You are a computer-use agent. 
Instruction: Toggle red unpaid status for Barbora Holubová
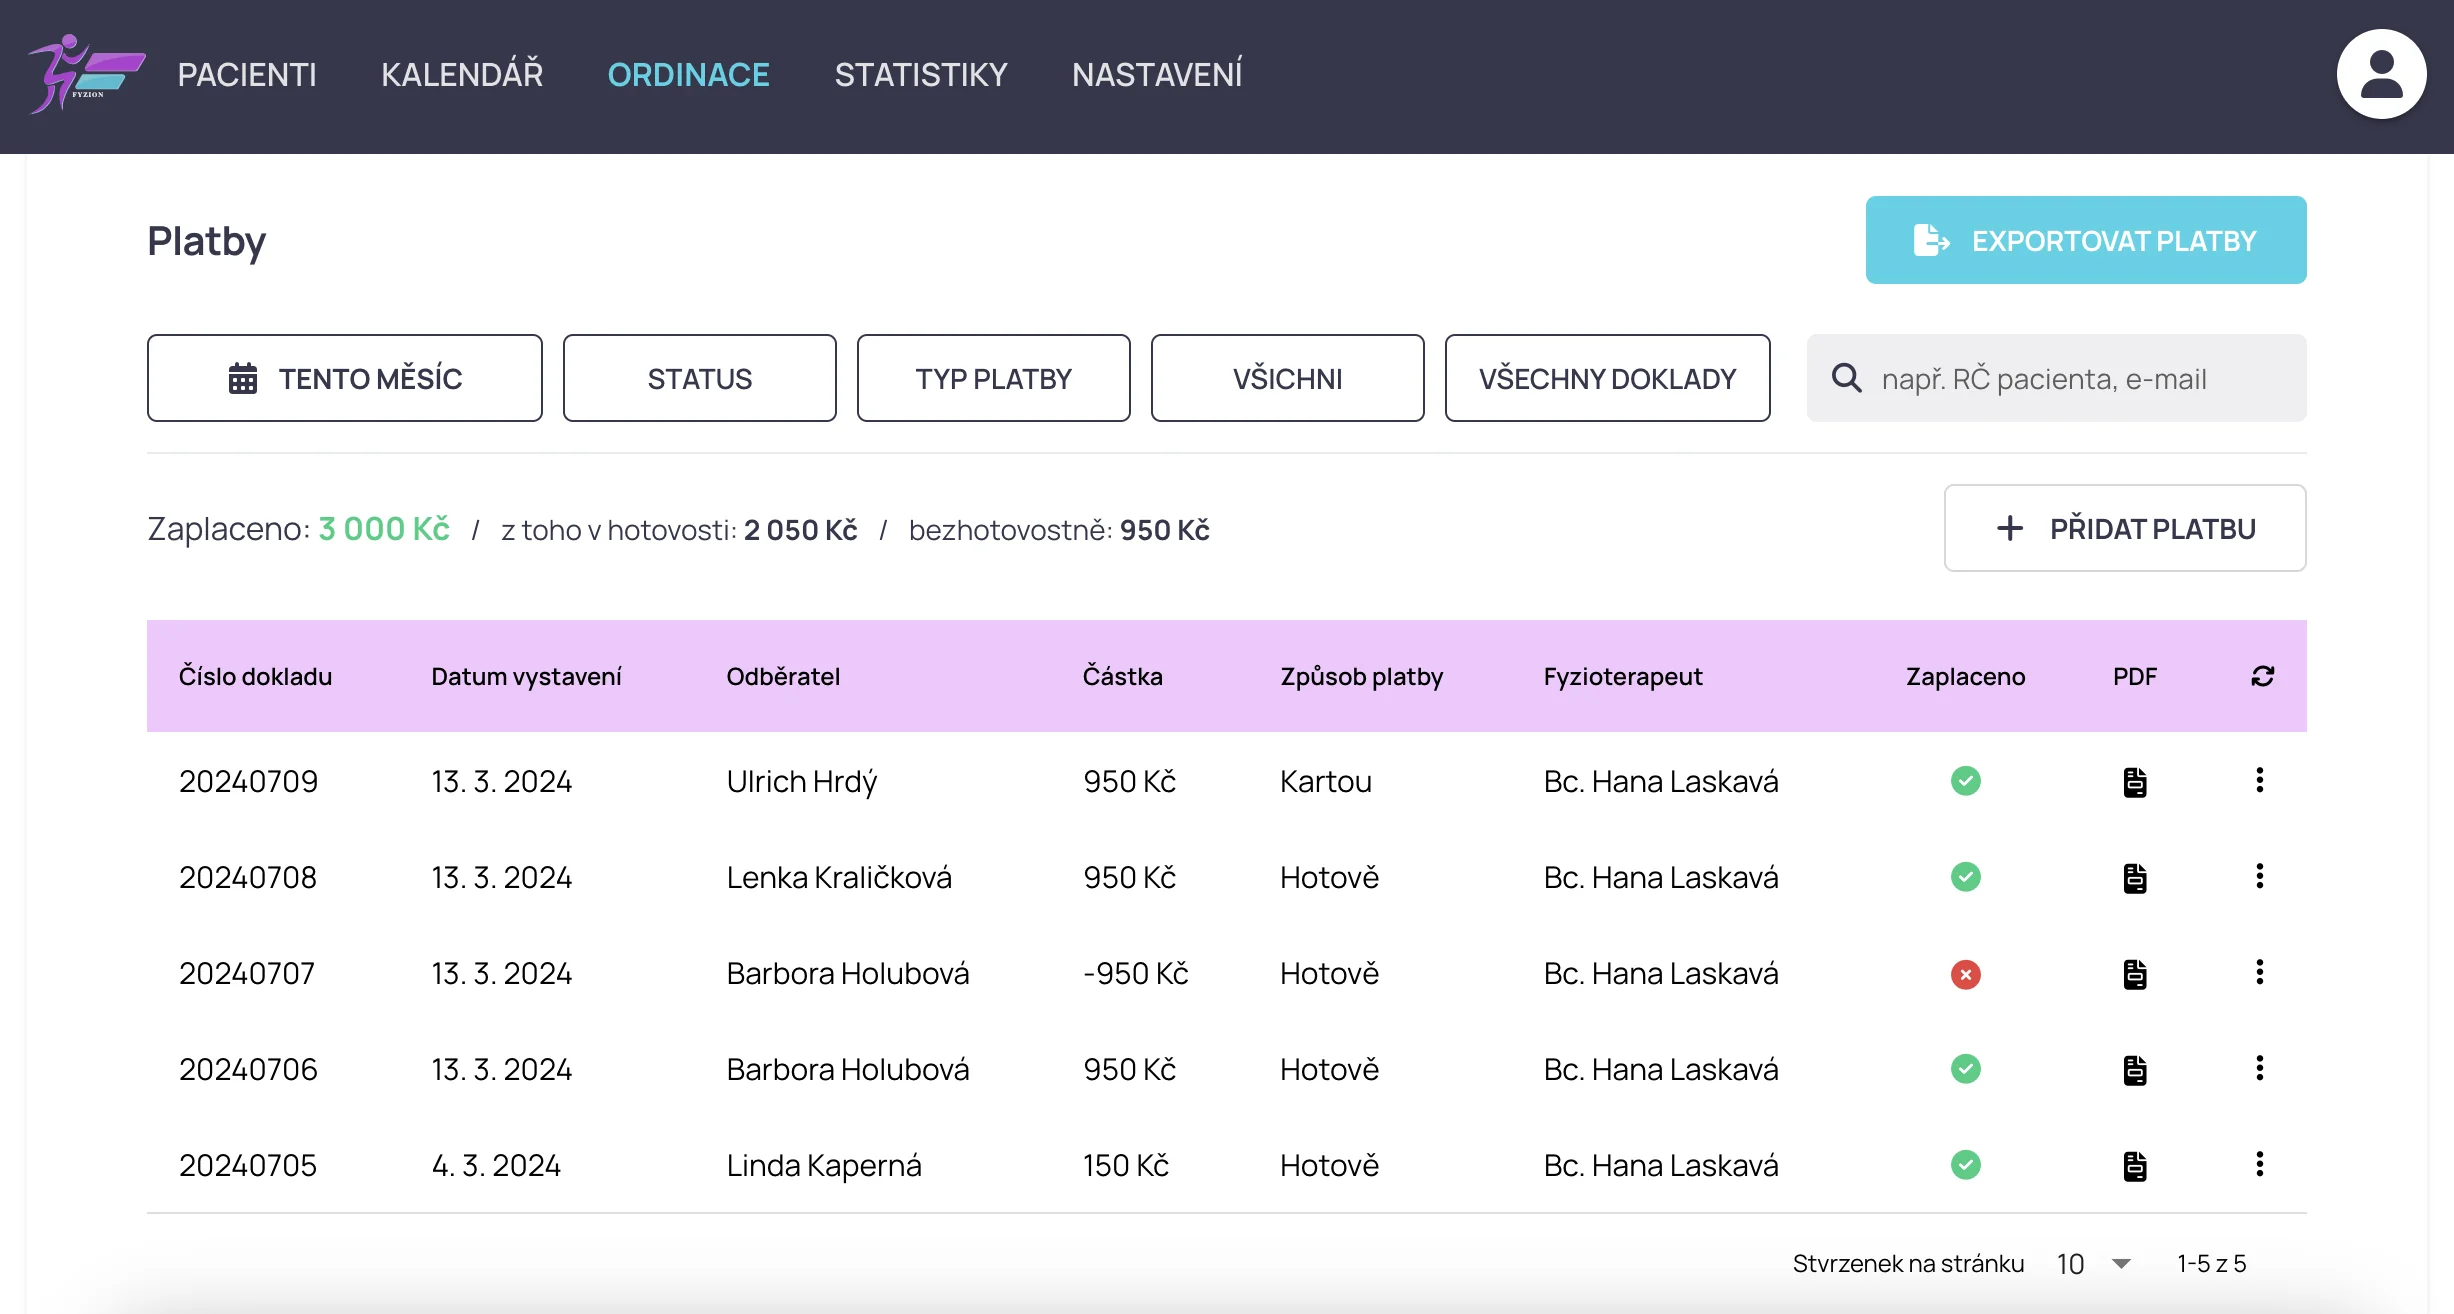pos(1965,974)
